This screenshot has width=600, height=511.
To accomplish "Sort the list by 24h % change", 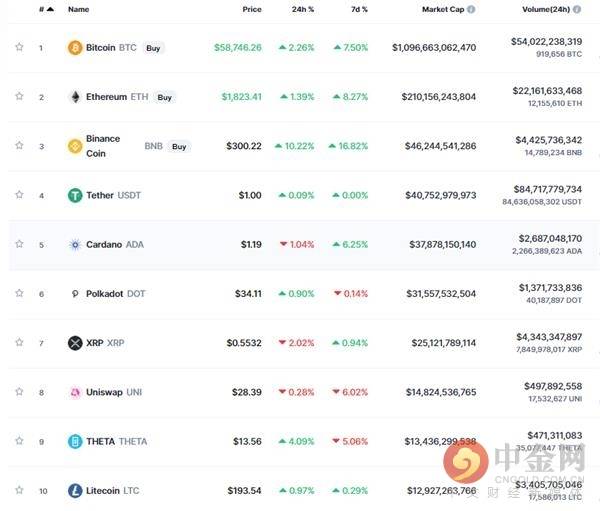I will click(303, 9).
